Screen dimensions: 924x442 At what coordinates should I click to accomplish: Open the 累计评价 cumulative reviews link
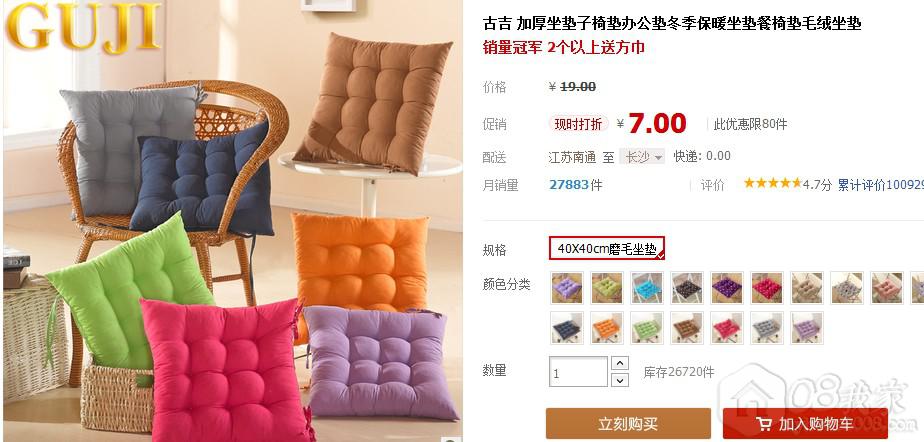[880, 185]
